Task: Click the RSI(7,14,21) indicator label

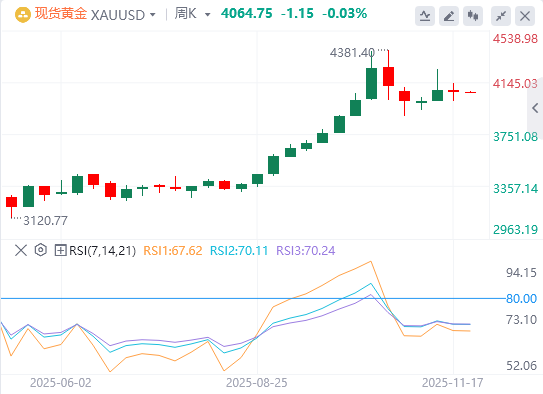Action: 103,250
